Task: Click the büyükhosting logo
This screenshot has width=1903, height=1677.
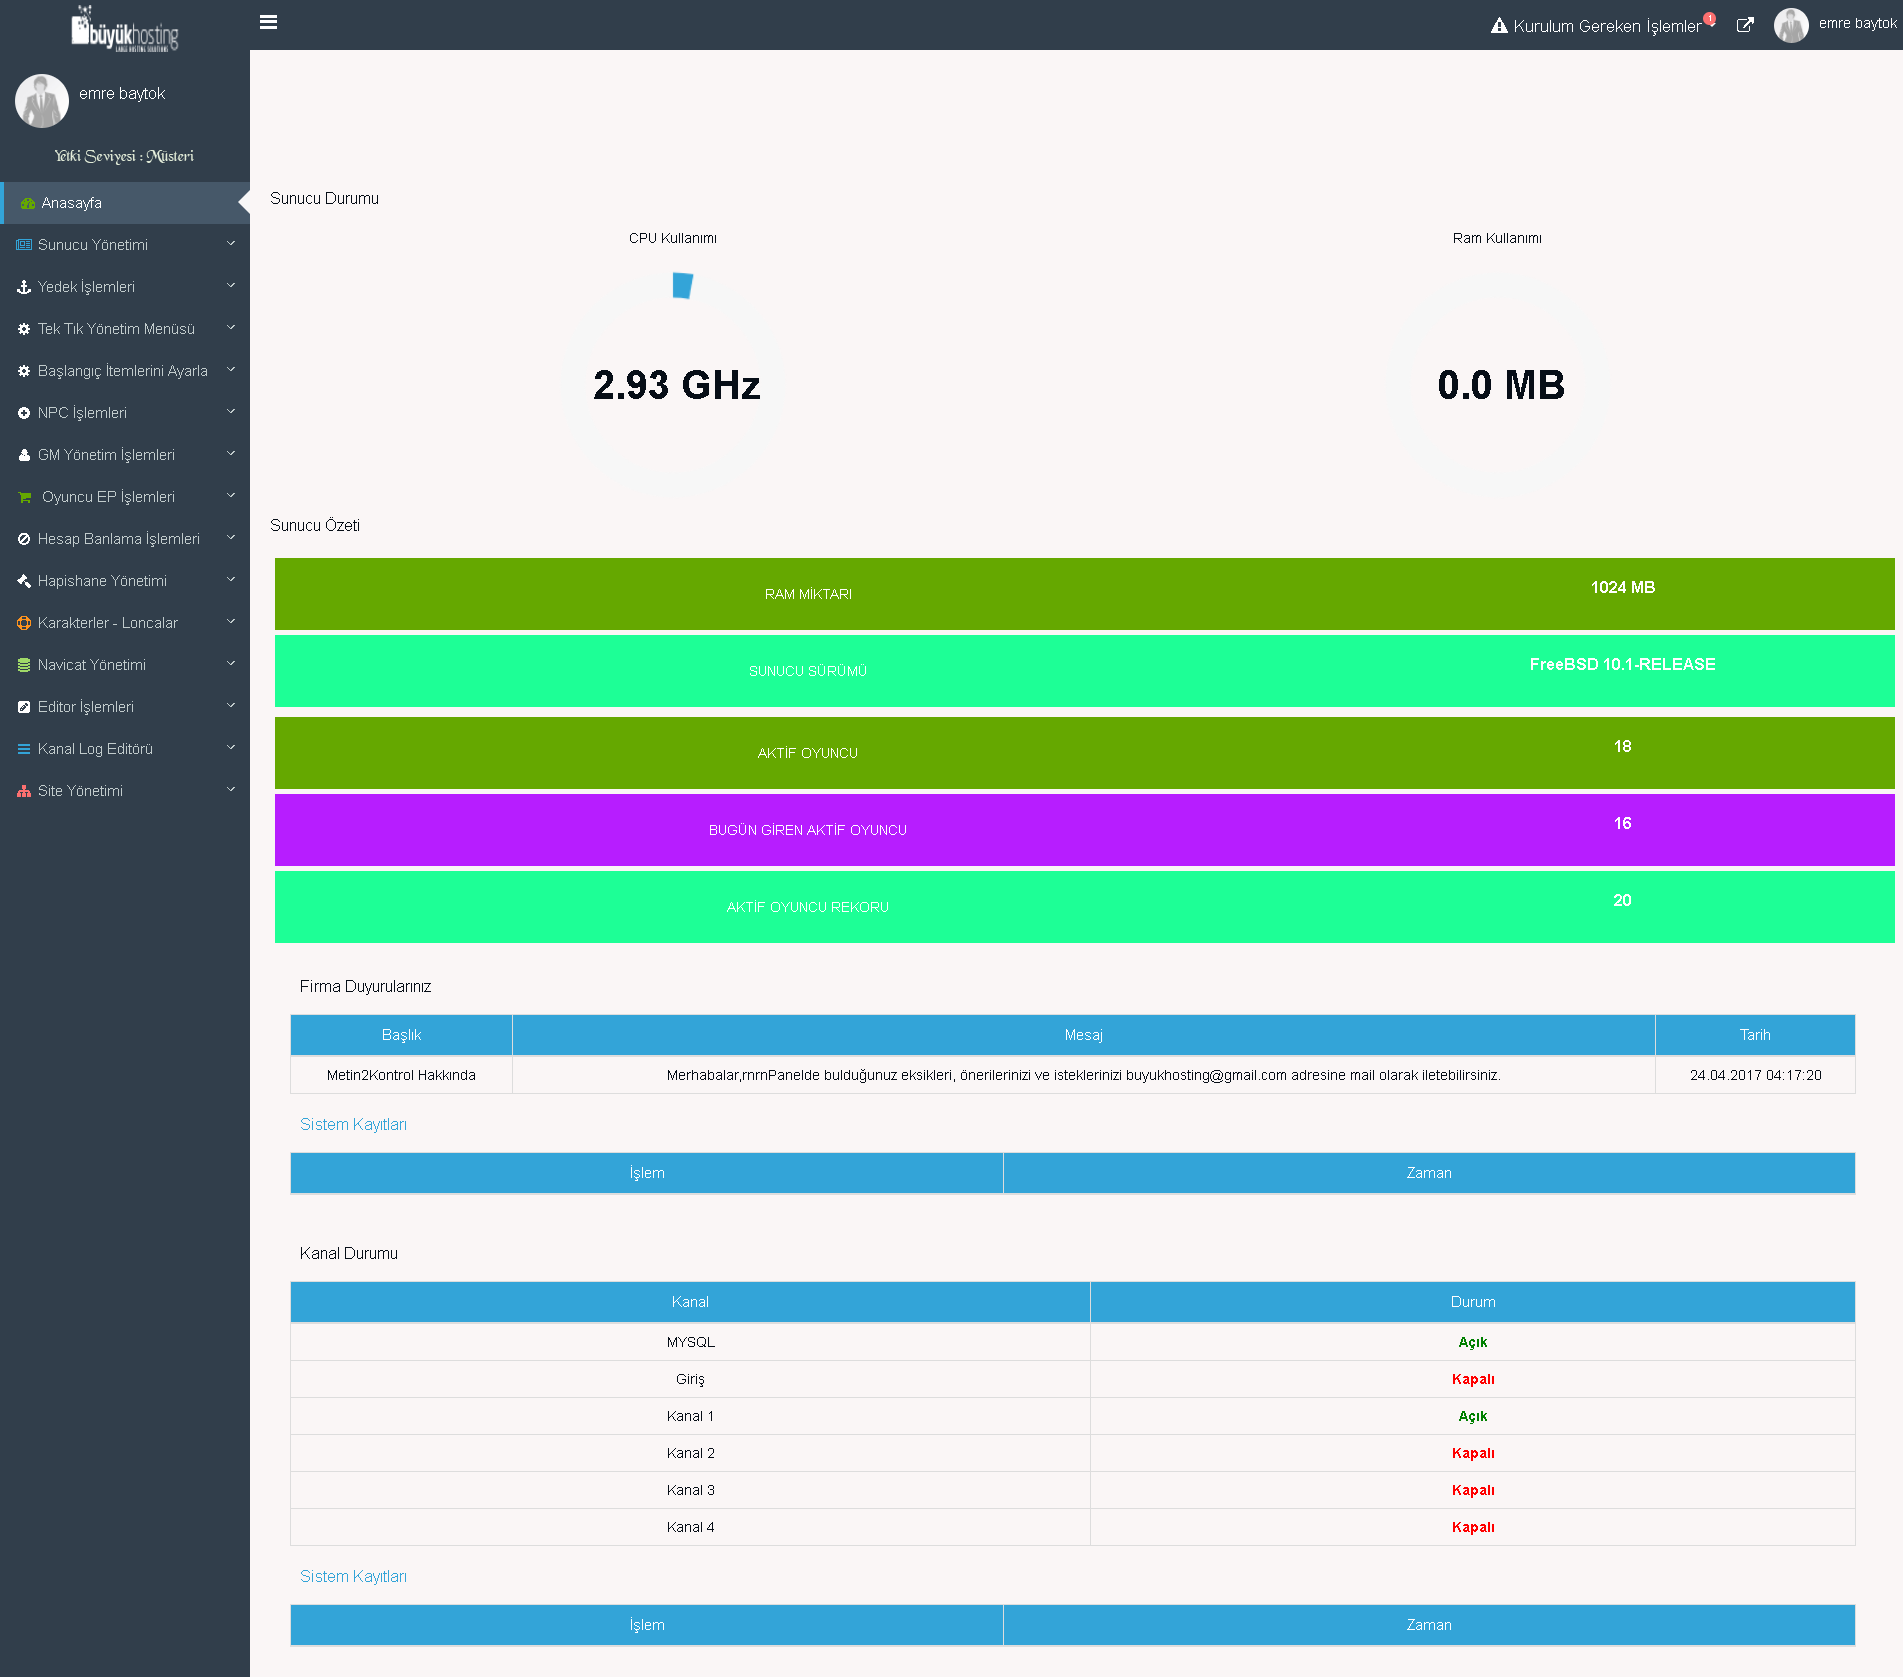Action: click(x=125, y=30)
